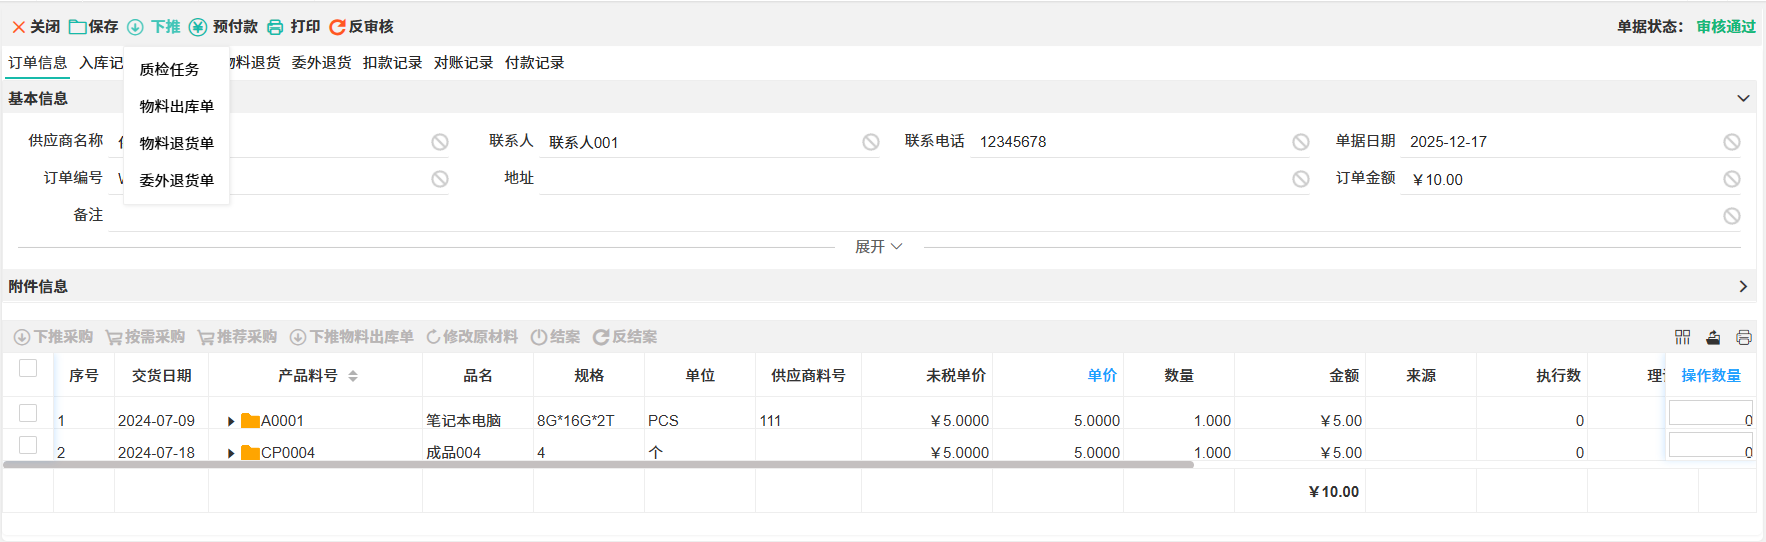This screenshot has height=542, width=1766.
Task: Click the orange folder icon beside A0001
Action: point(250,421)
